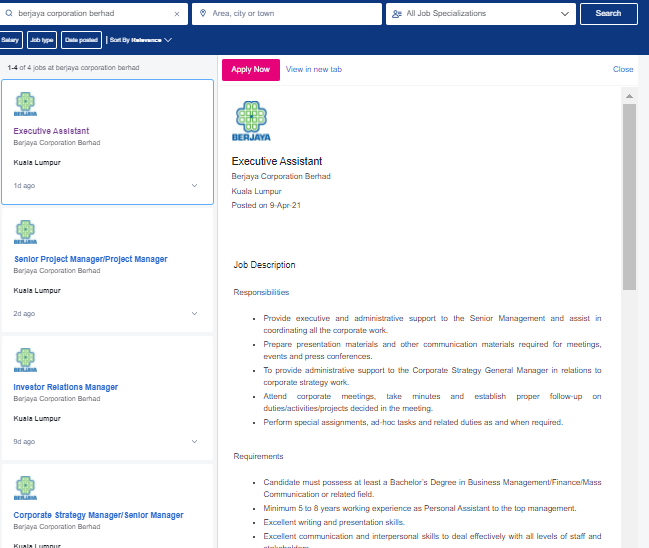Open View in new tab link
Viewport: 649px width, 548px height.
314,70
